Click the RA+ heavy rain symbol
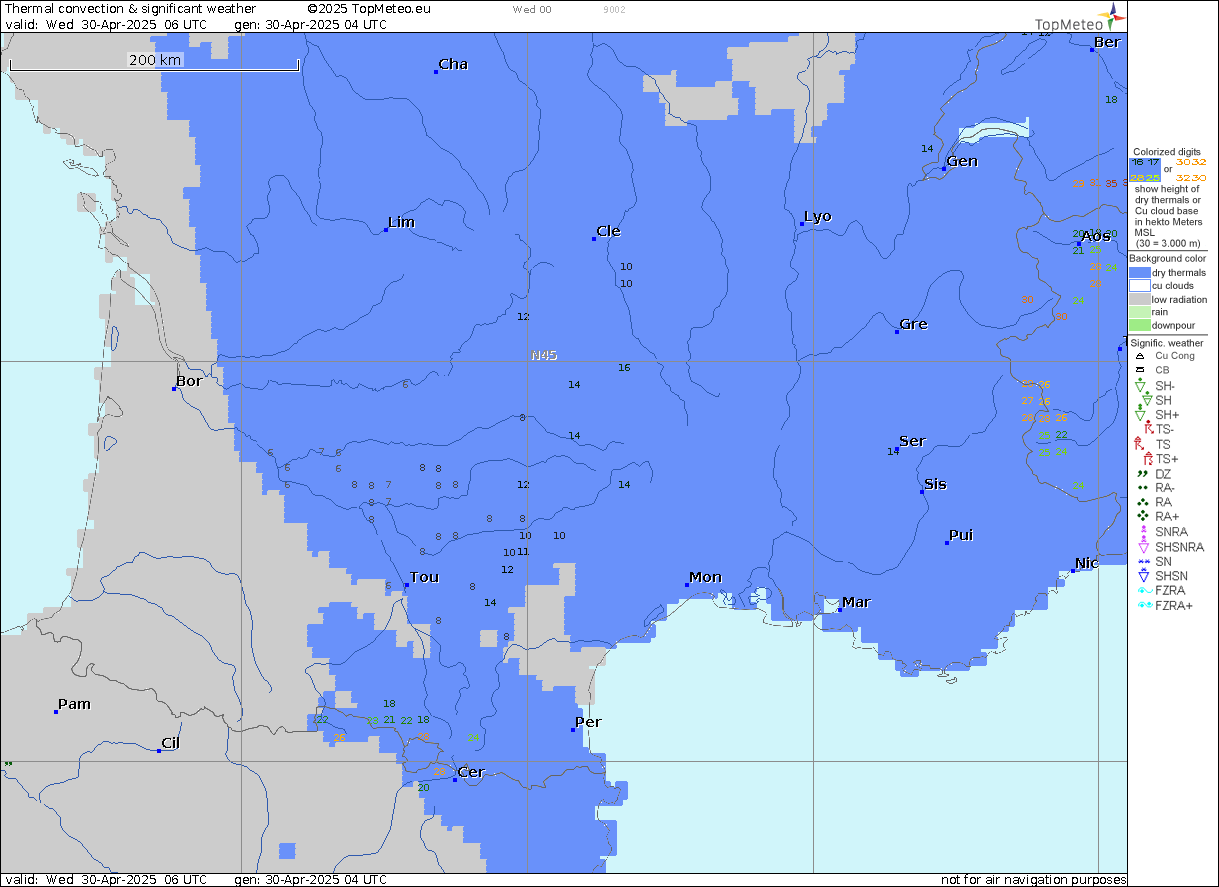Image resolution: width=1219 pixels, height=887 pixels. [x=1141, y=515]
